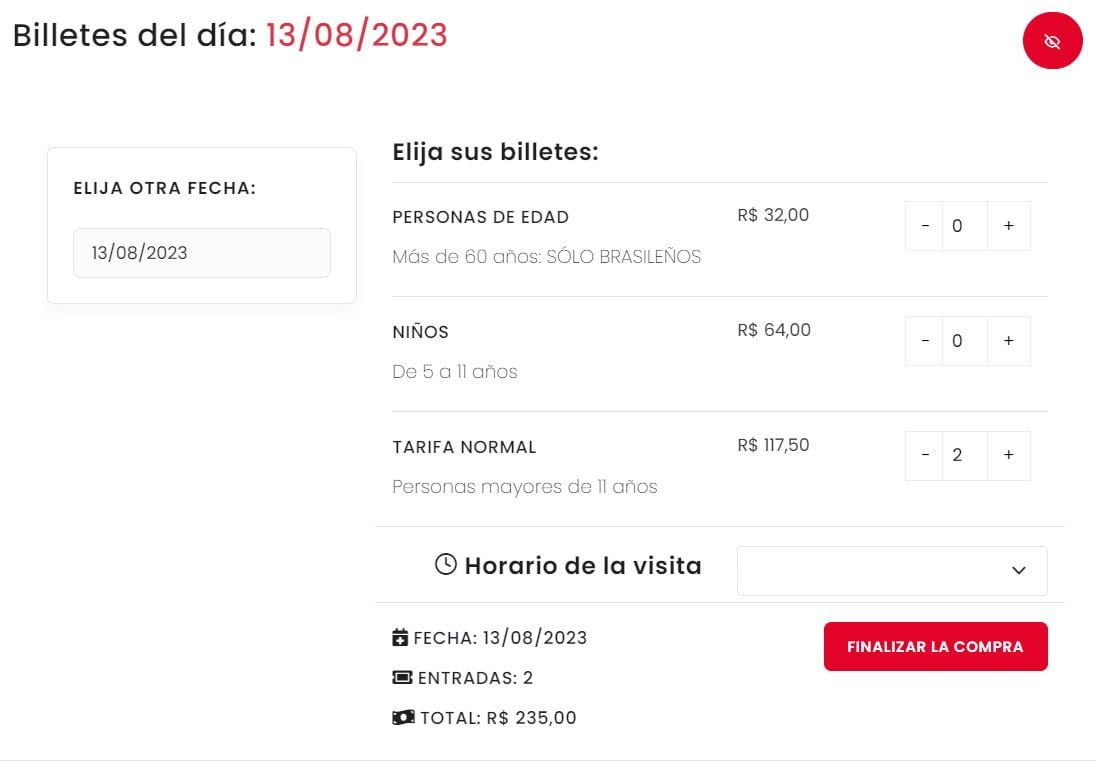Decrease TARIFA NORMAL count with minus

923,455
